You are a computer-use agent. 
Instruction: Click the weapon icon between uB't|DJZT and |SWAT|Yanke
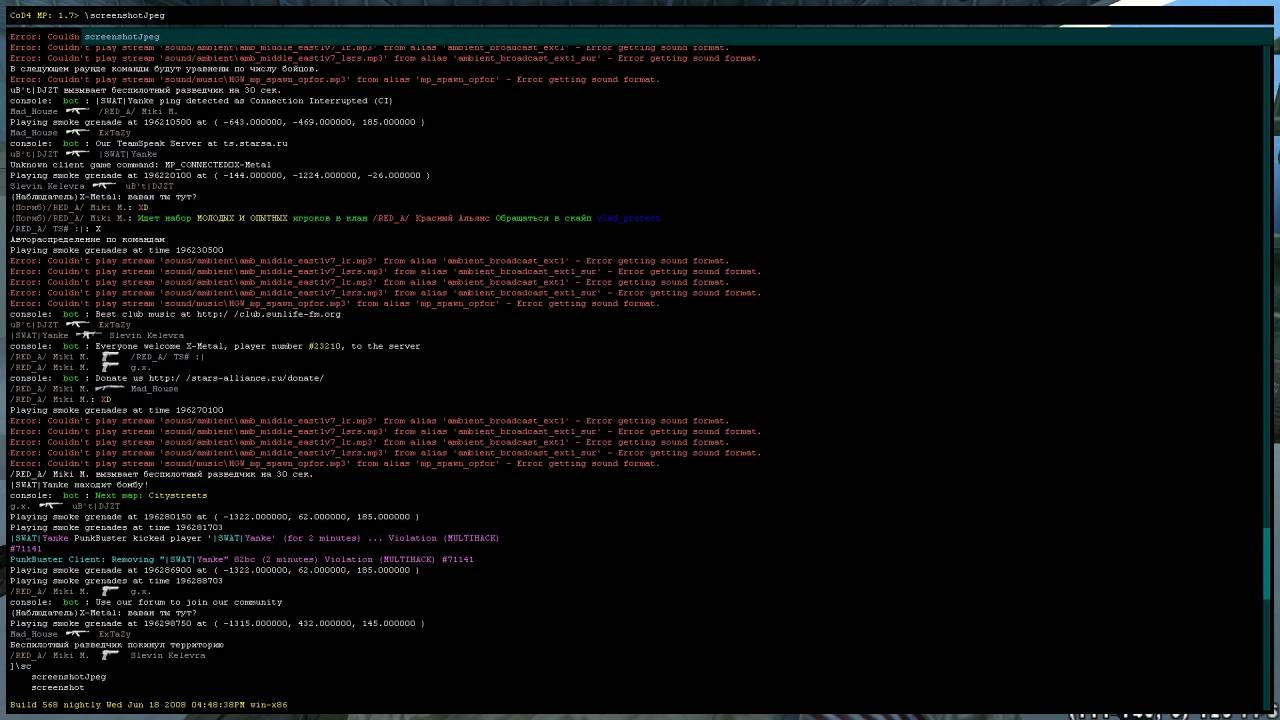[78, 154]
